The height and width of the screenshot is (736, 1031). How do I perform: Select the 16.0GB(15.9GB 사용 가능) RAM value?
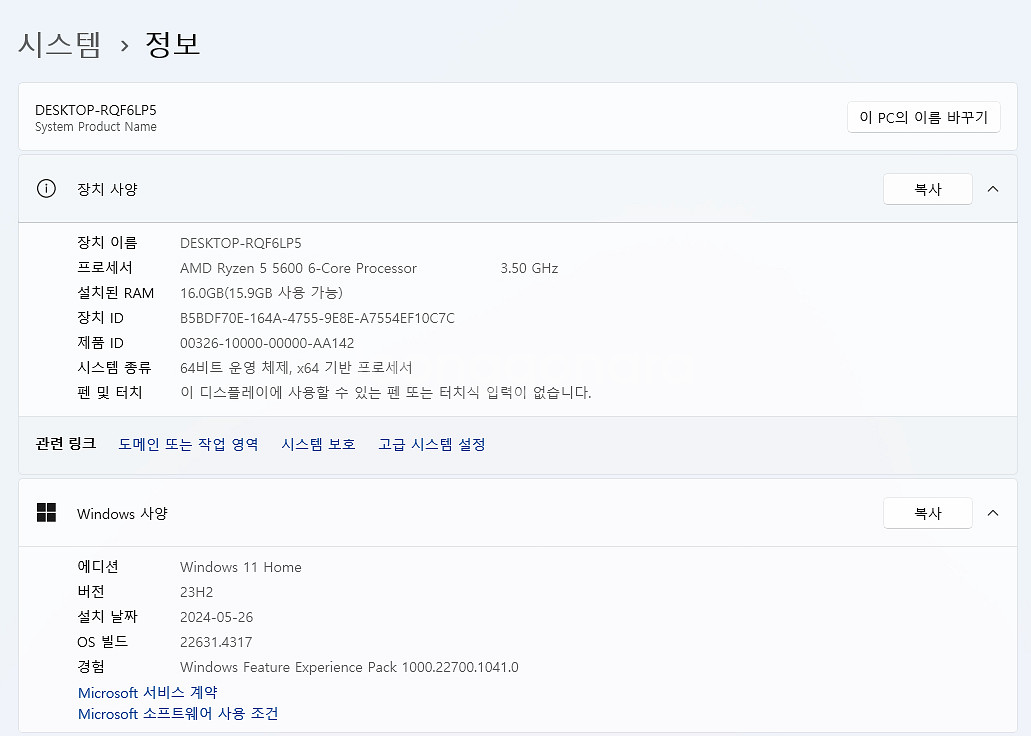(x=262, y=293)
